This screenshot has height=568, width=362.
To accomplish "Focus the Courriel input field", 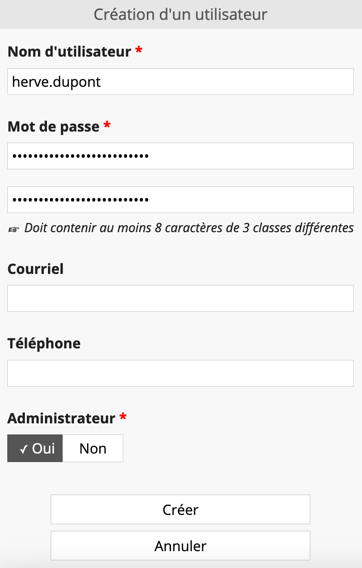I will 180,298.
